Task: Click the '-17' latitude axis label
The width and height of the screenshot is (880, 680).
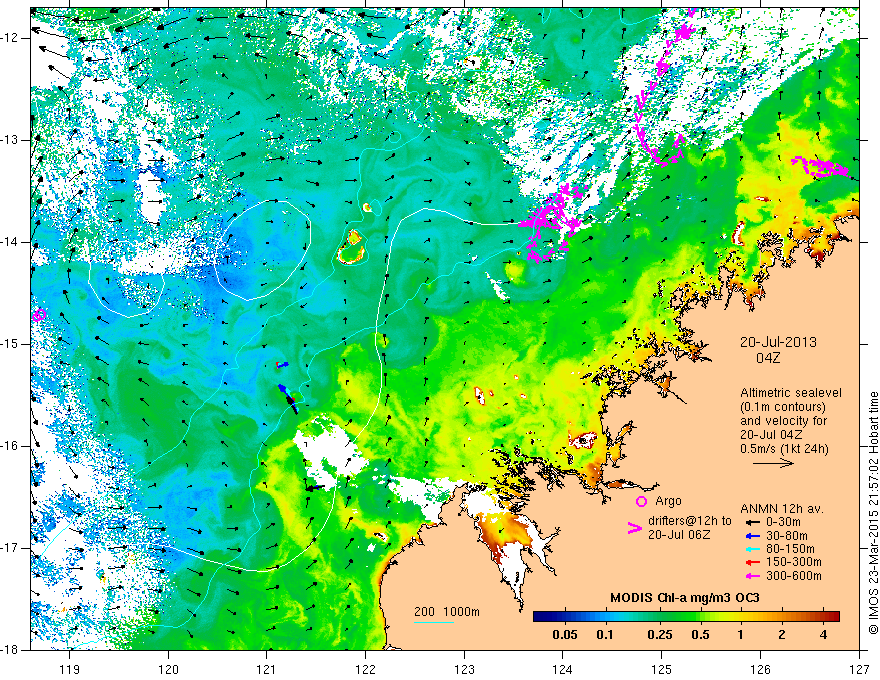Action: [x=11, y=548]
